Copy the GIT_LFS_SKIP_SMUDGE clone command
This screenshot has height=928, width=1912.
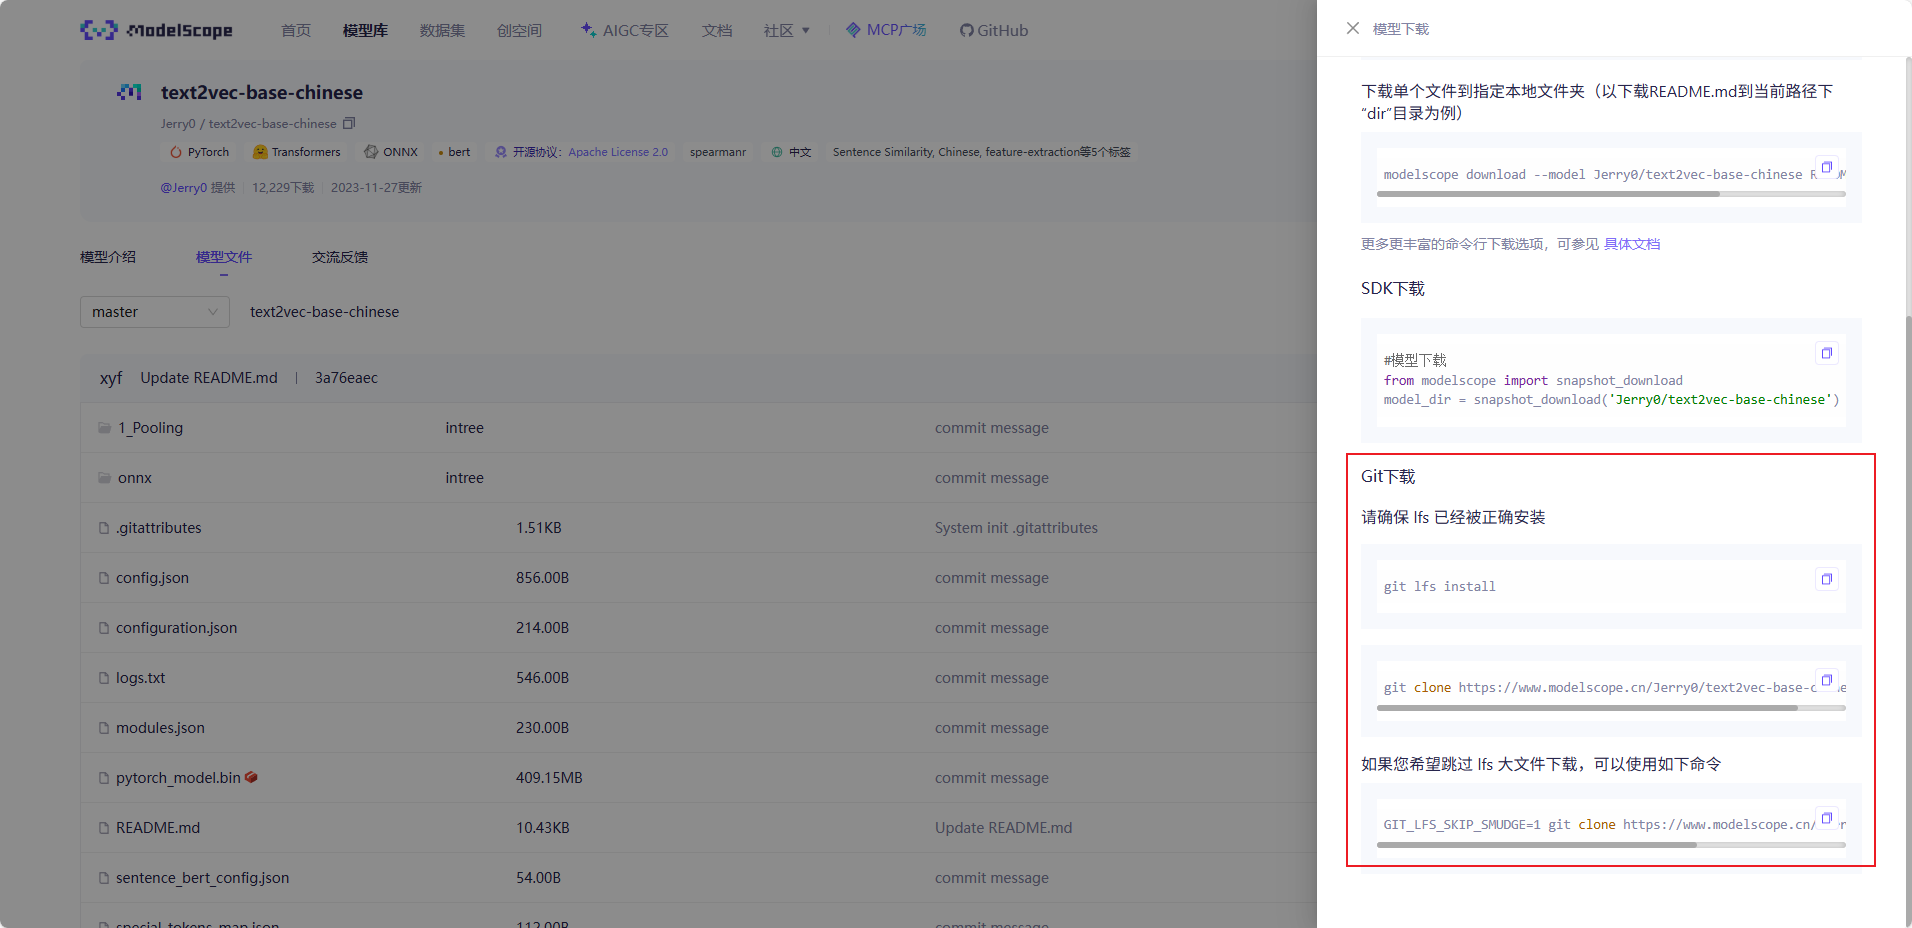tap(1826, 818)
